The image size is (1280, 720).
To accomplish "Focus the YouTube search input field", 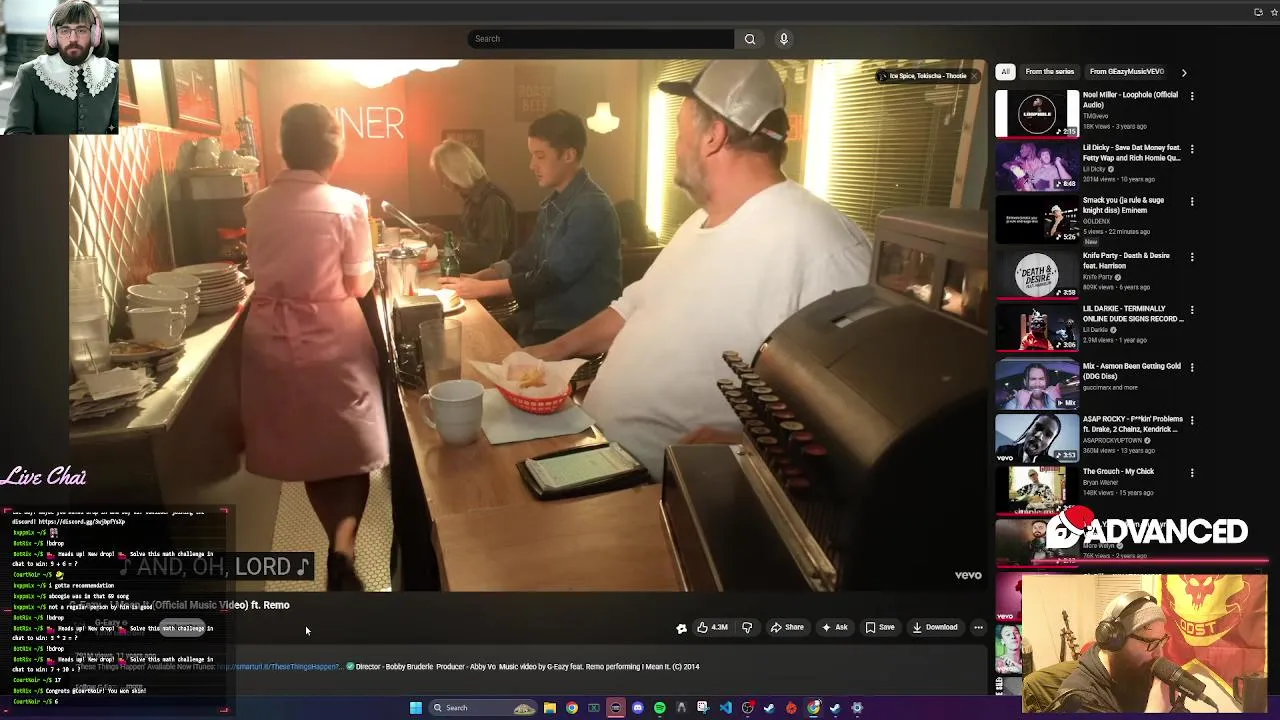I will (600, 39).
